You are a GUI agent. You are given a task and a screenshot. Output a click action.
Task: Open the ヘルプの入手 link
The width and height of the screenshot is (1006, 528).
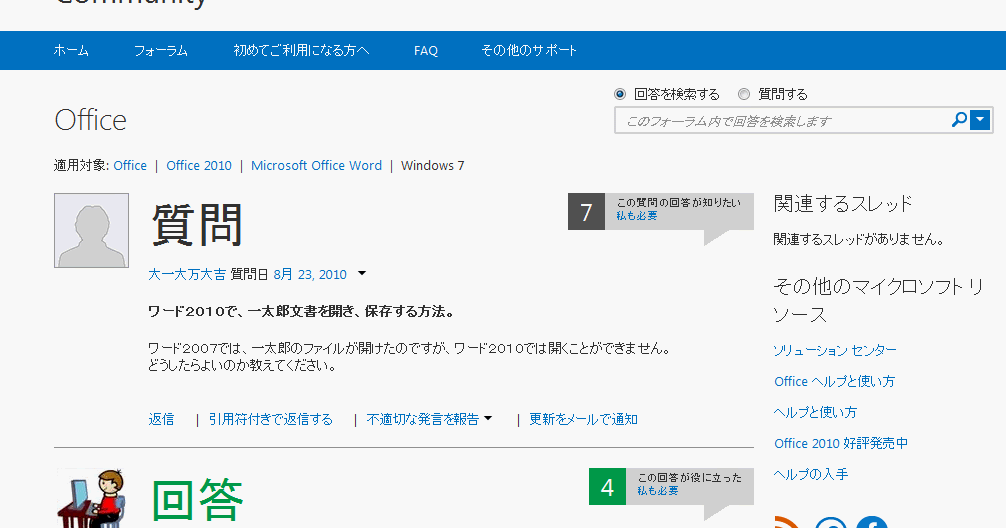point(811,474)
